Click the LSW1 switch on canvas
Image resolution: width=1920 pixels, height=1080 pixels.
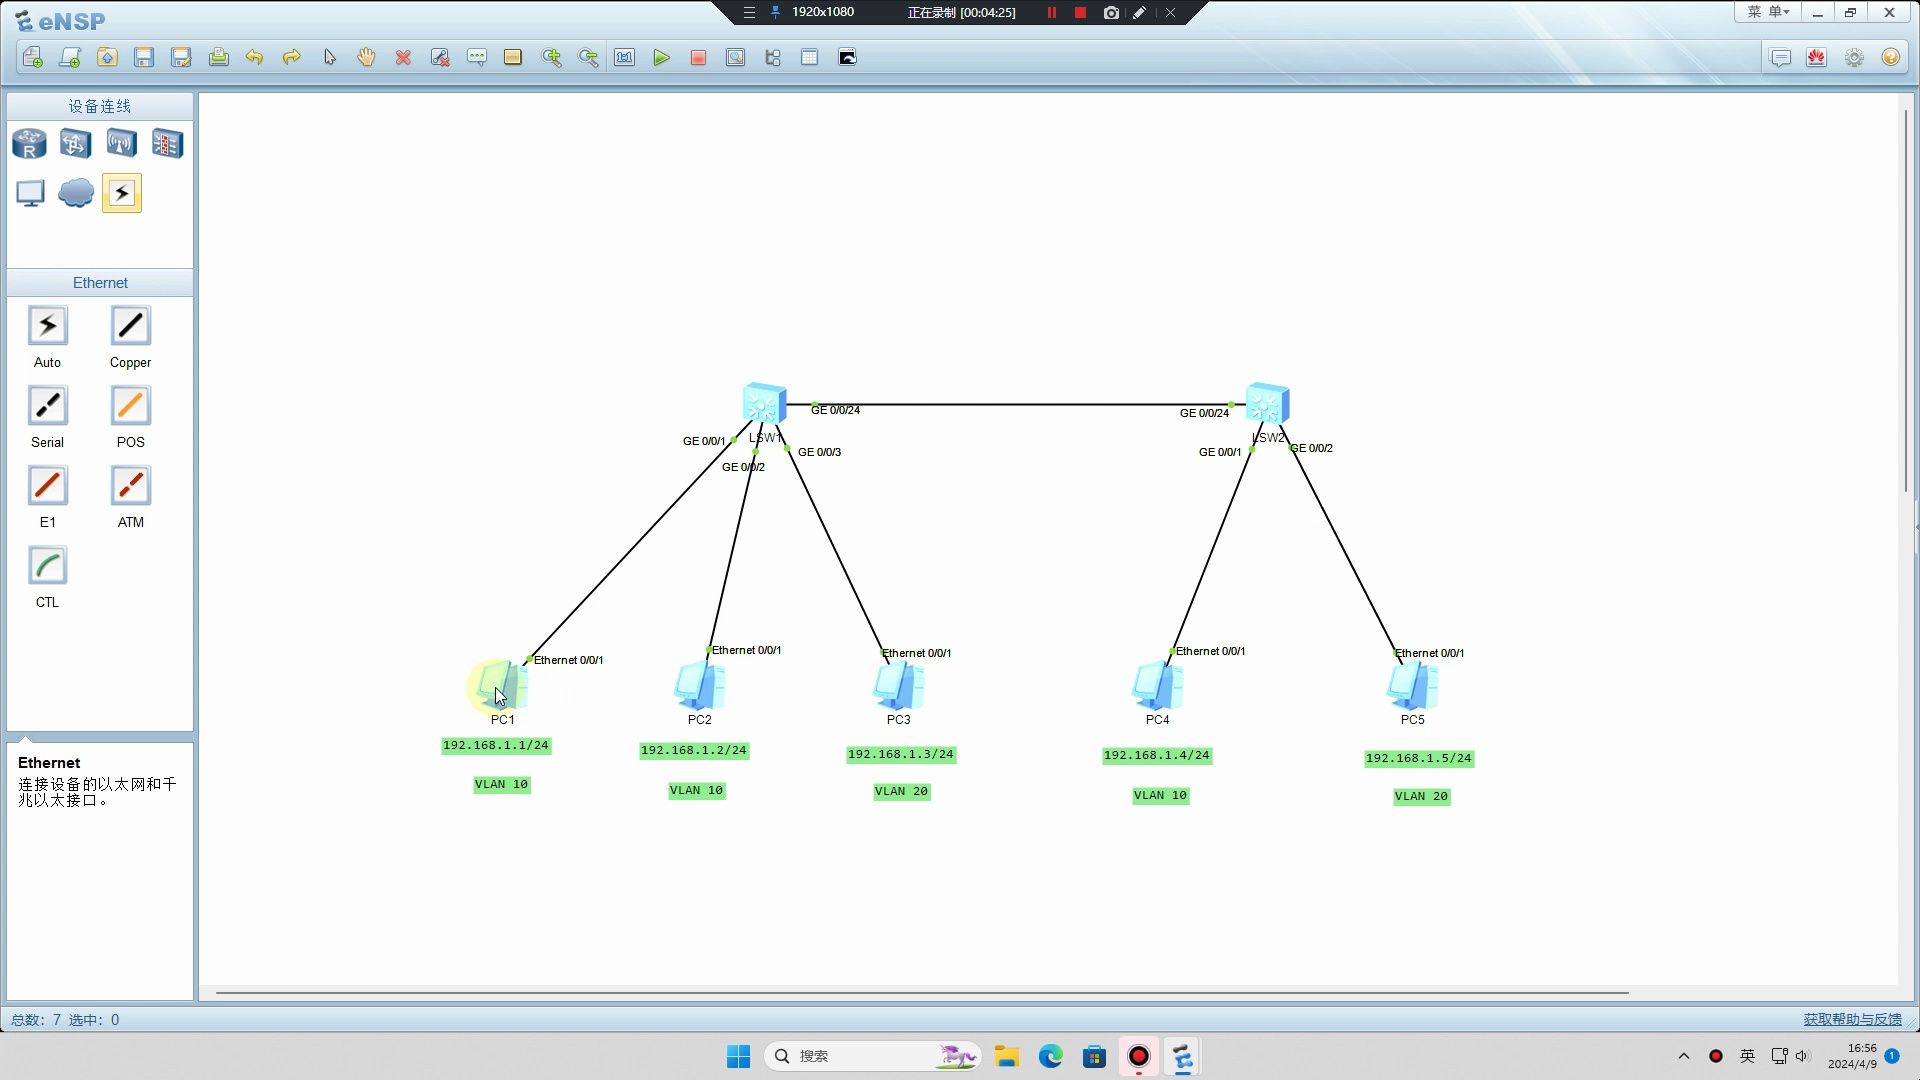coord(765,404)
